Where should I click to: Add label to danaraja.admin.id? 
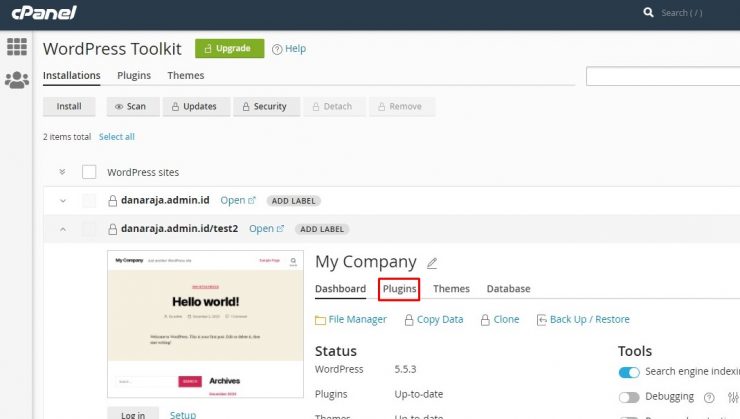click(294, 201)
